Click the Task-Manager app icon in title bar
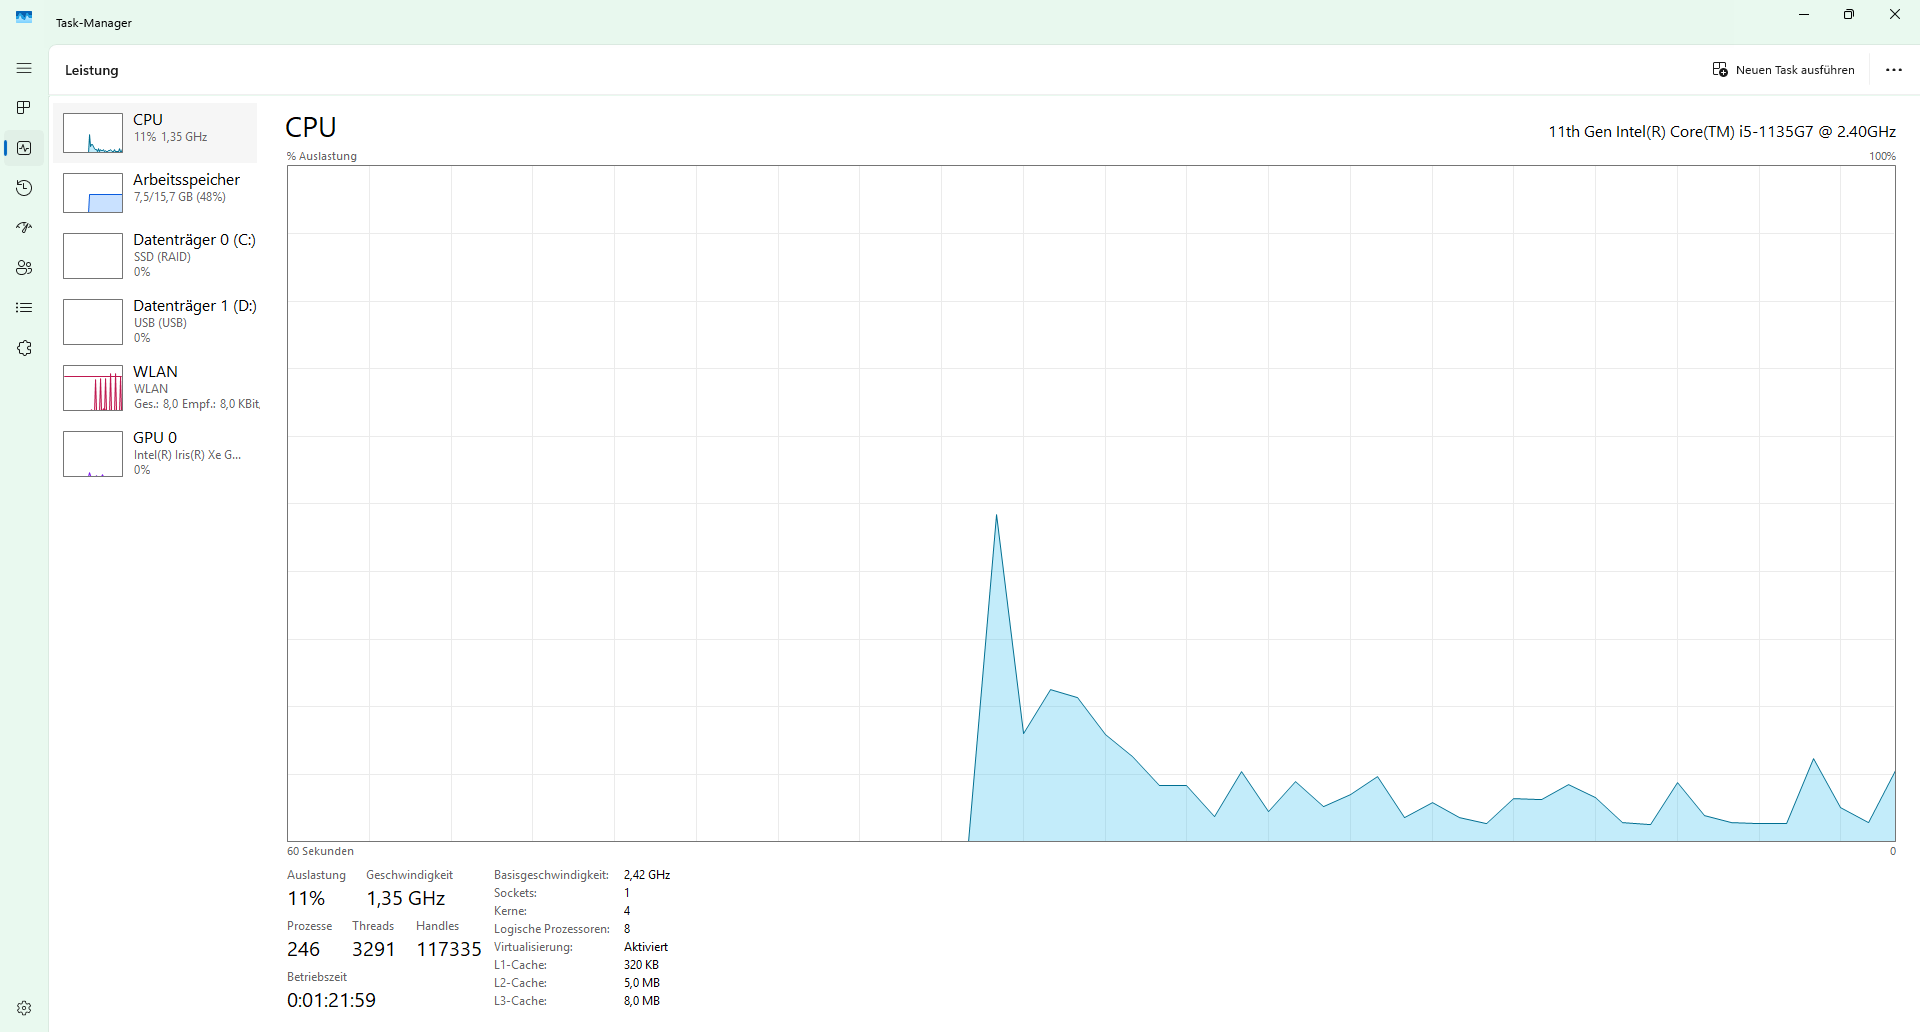The height and width of the screenshot is (1032, 1920). click(x=24, y=16)
